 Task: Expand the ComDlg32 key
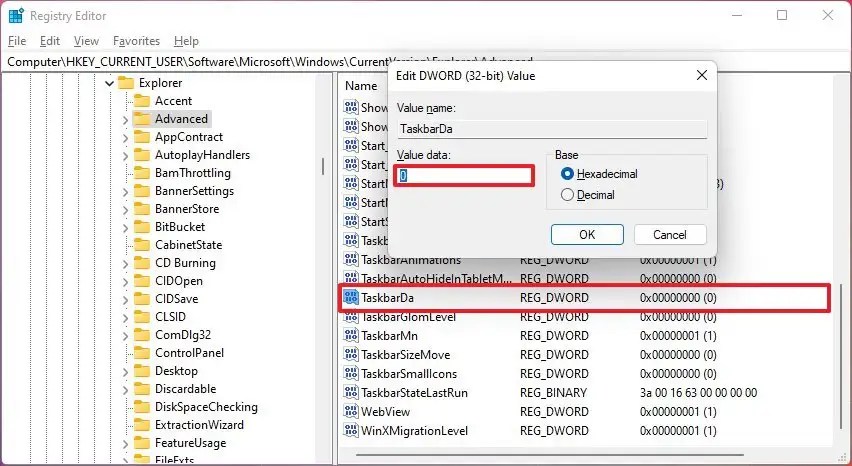click(x=126, y=336)
